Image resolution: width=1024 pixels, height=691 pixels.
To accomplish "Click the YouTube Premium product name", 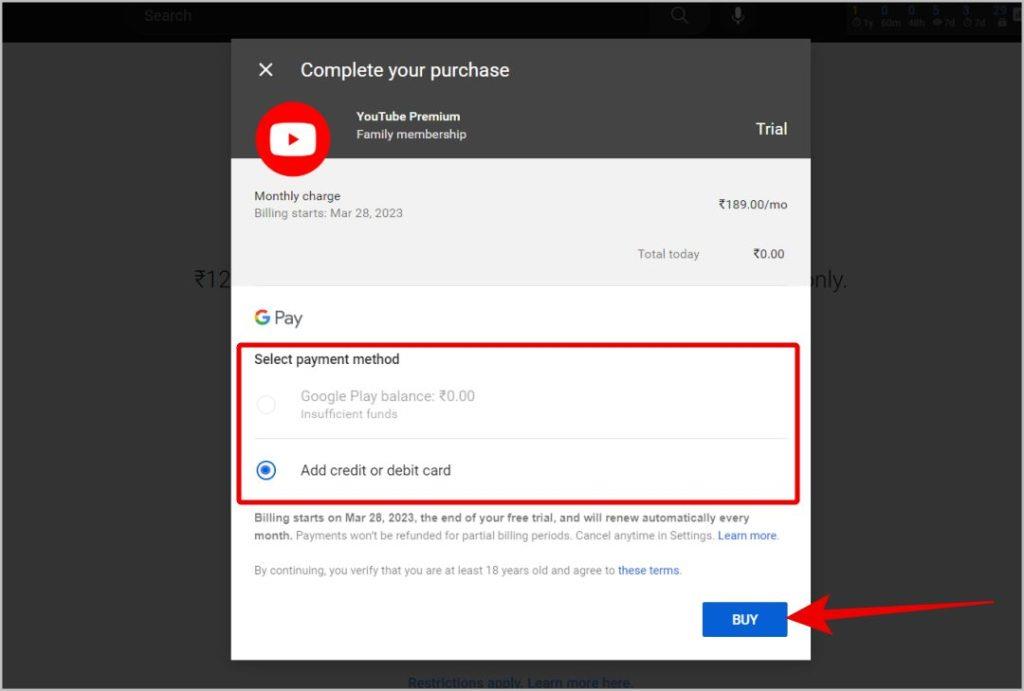I will [408, 116].
